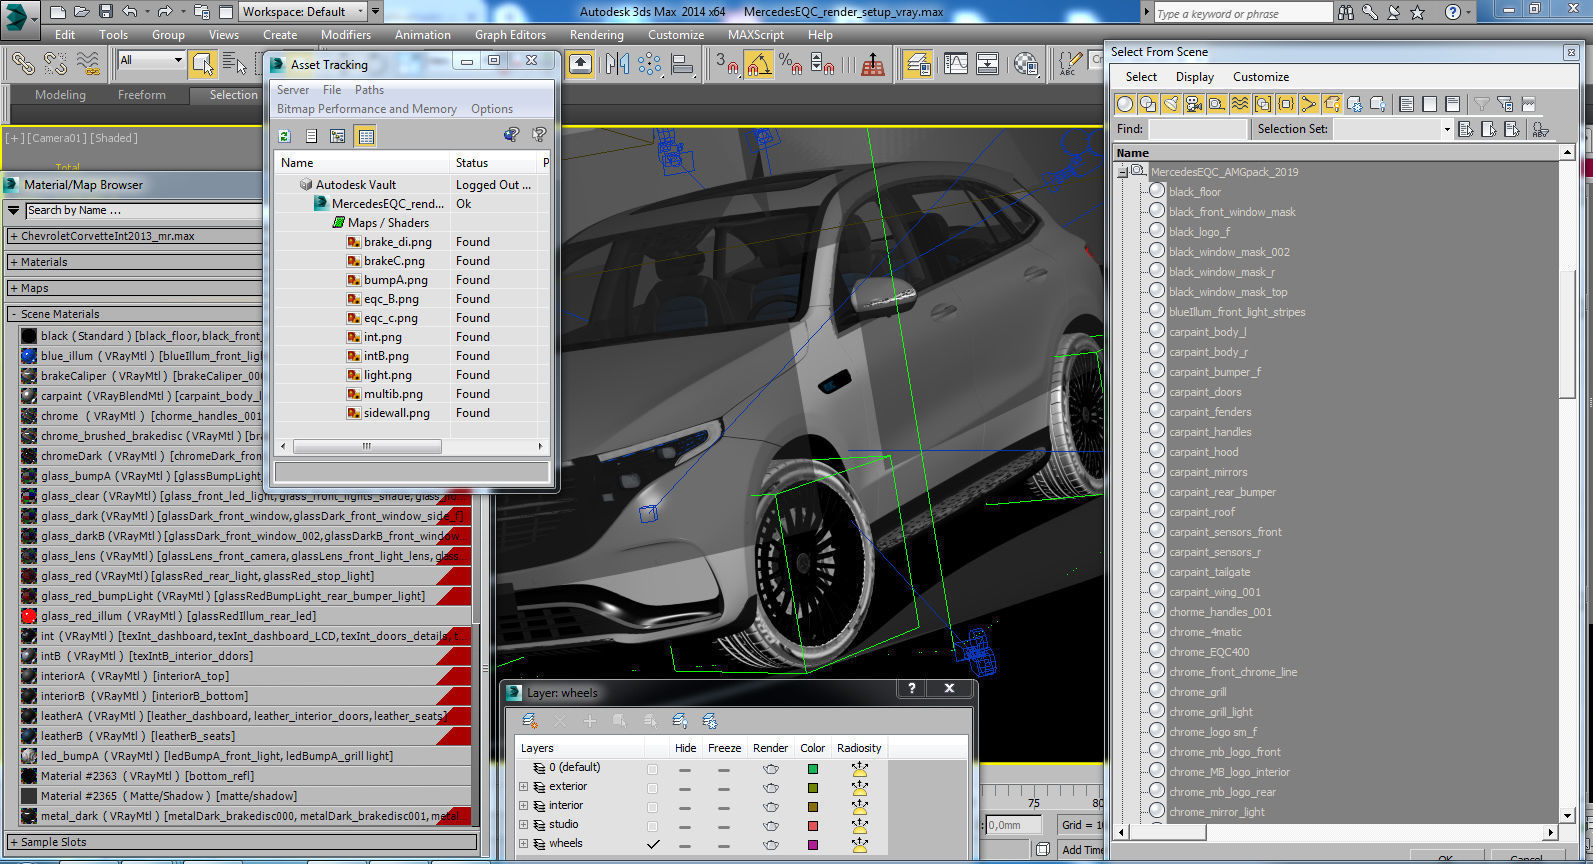
Task: Click the 0 (default) layer green color swatch
Action: (813, 769)
